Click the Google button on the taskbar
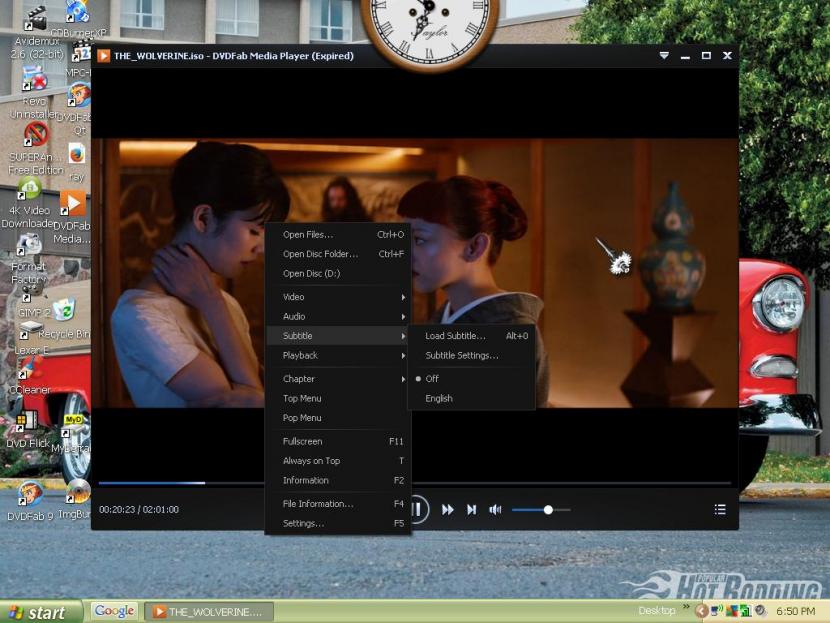The height and width of the screenshot is (623, 830). point(114,611)
